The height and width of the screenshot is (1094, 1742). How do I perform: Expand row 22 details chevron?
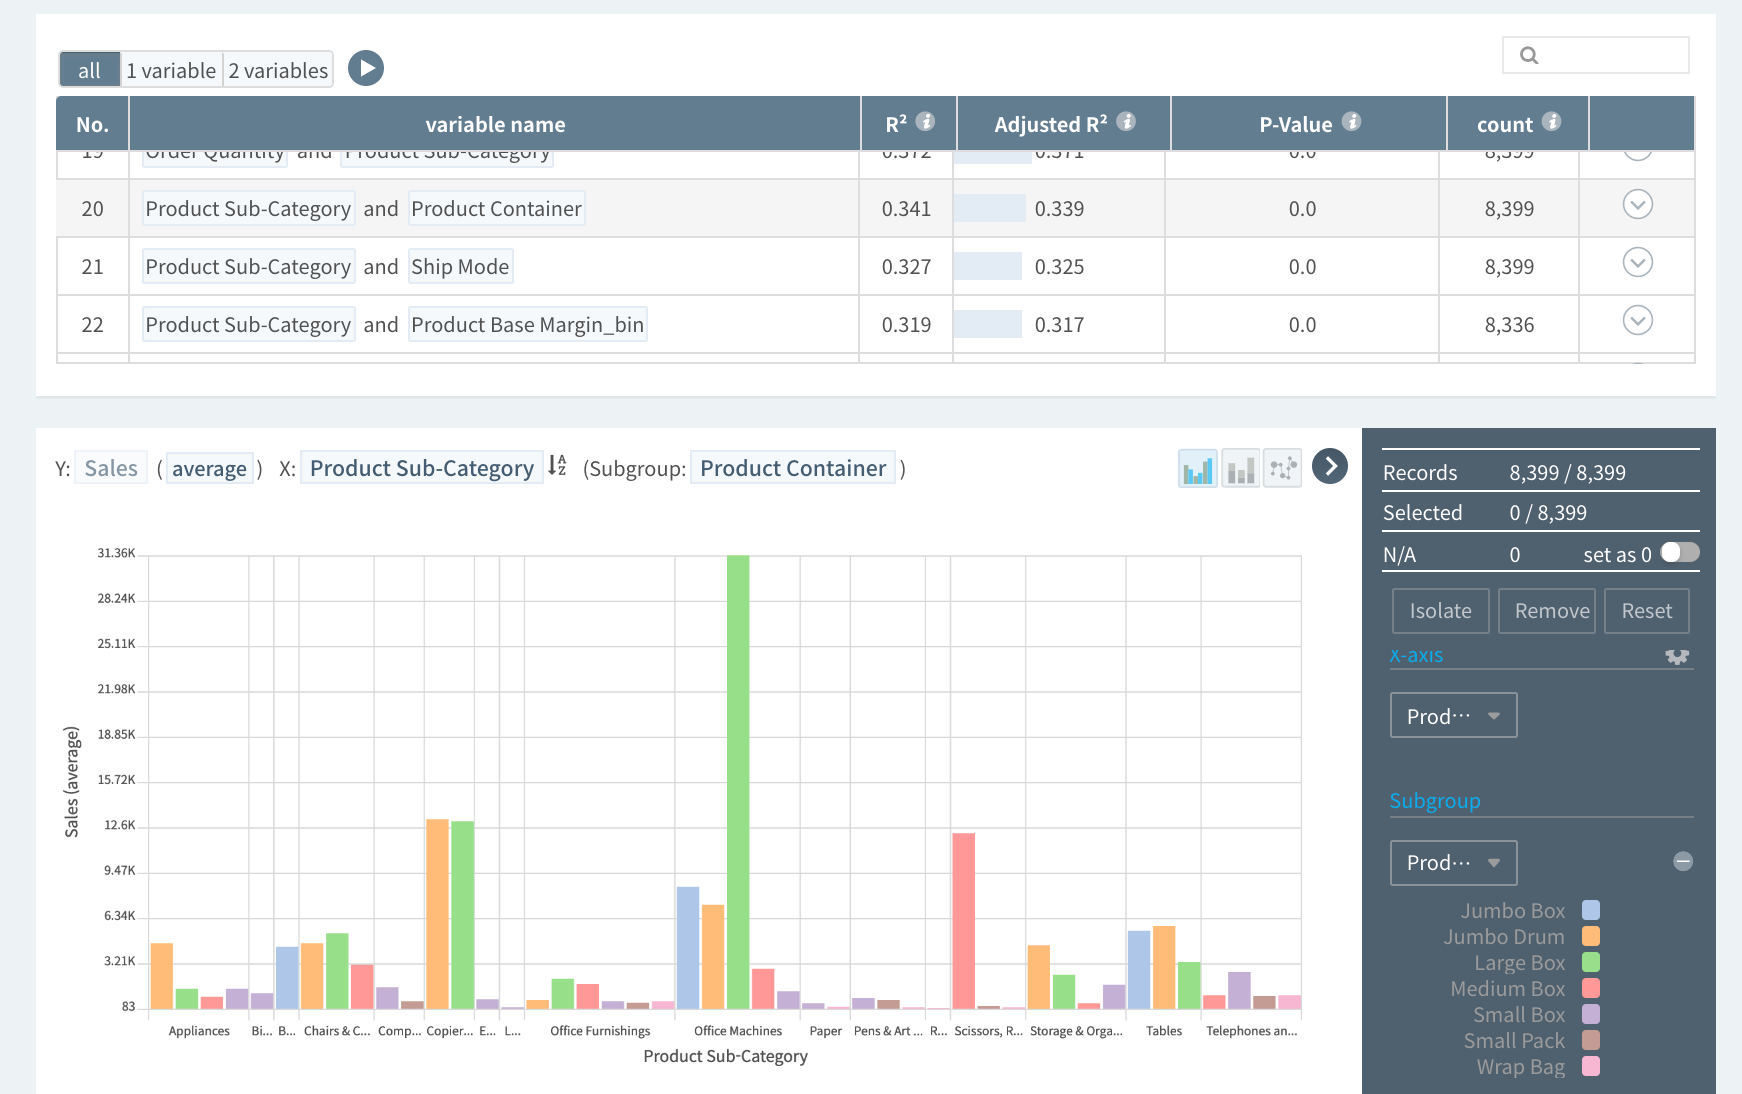click(x=1637, y=321)
